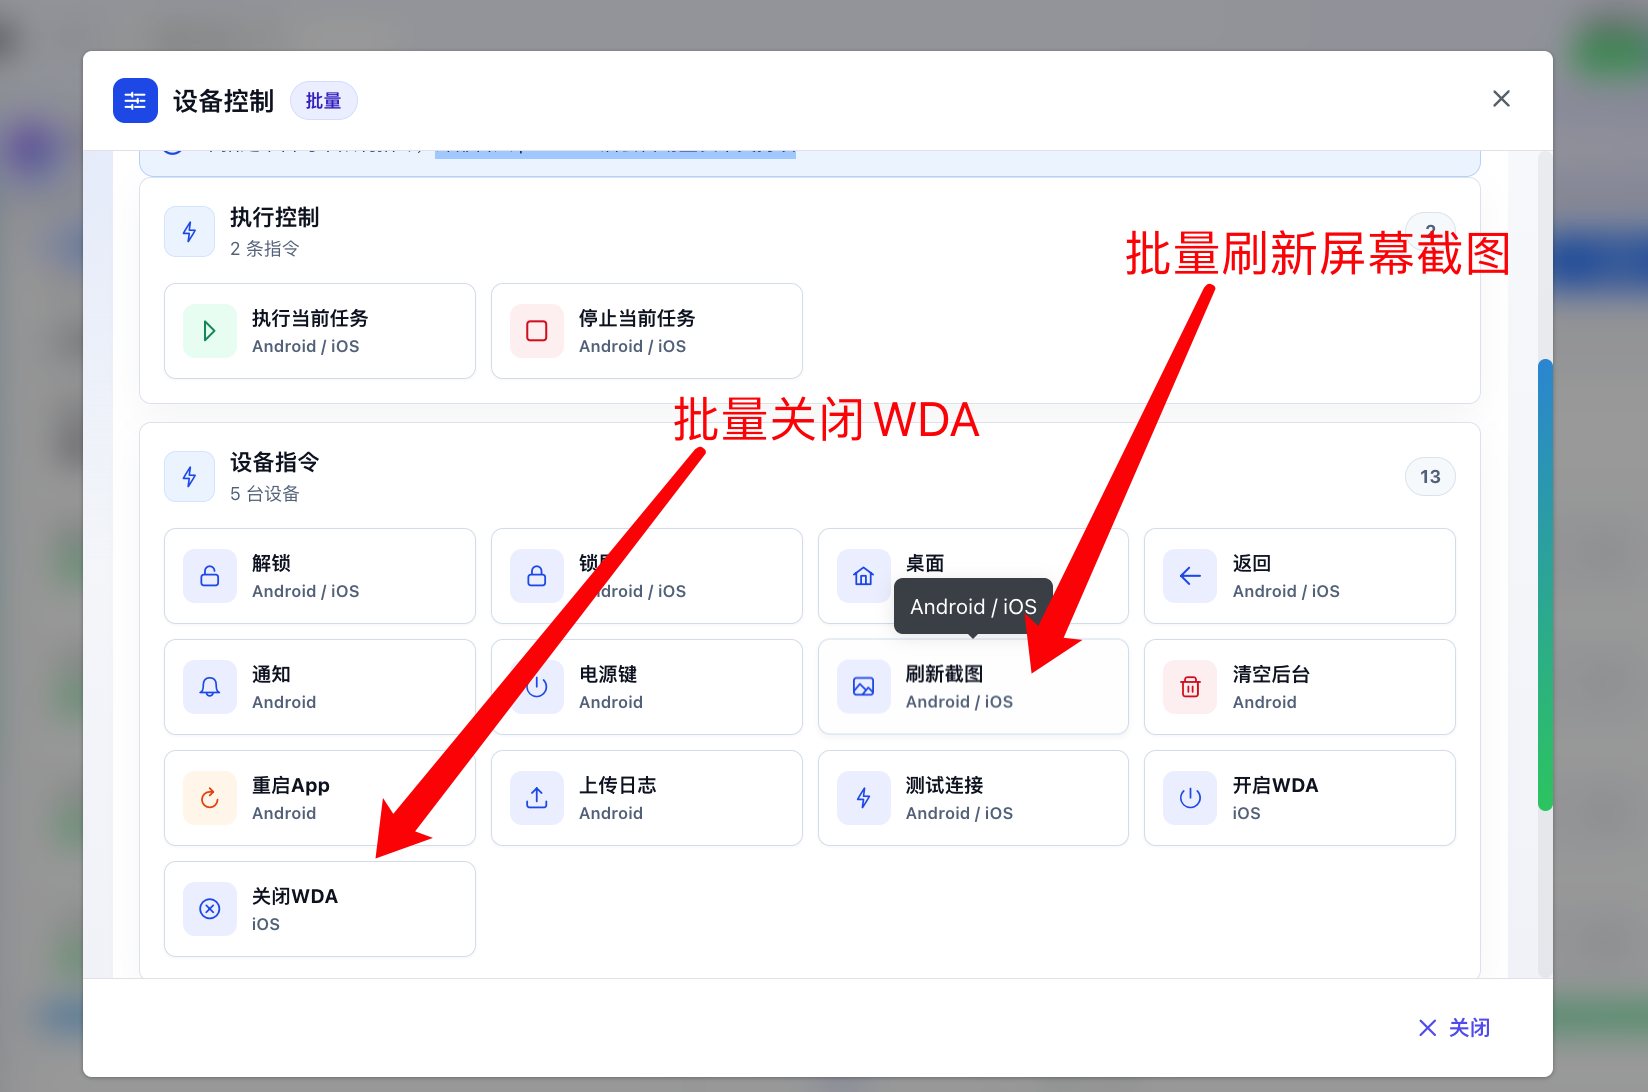Click the 电源键 power card
Image resolution: width=1648 pixels, height=1092 pixels.
[647, 687]
